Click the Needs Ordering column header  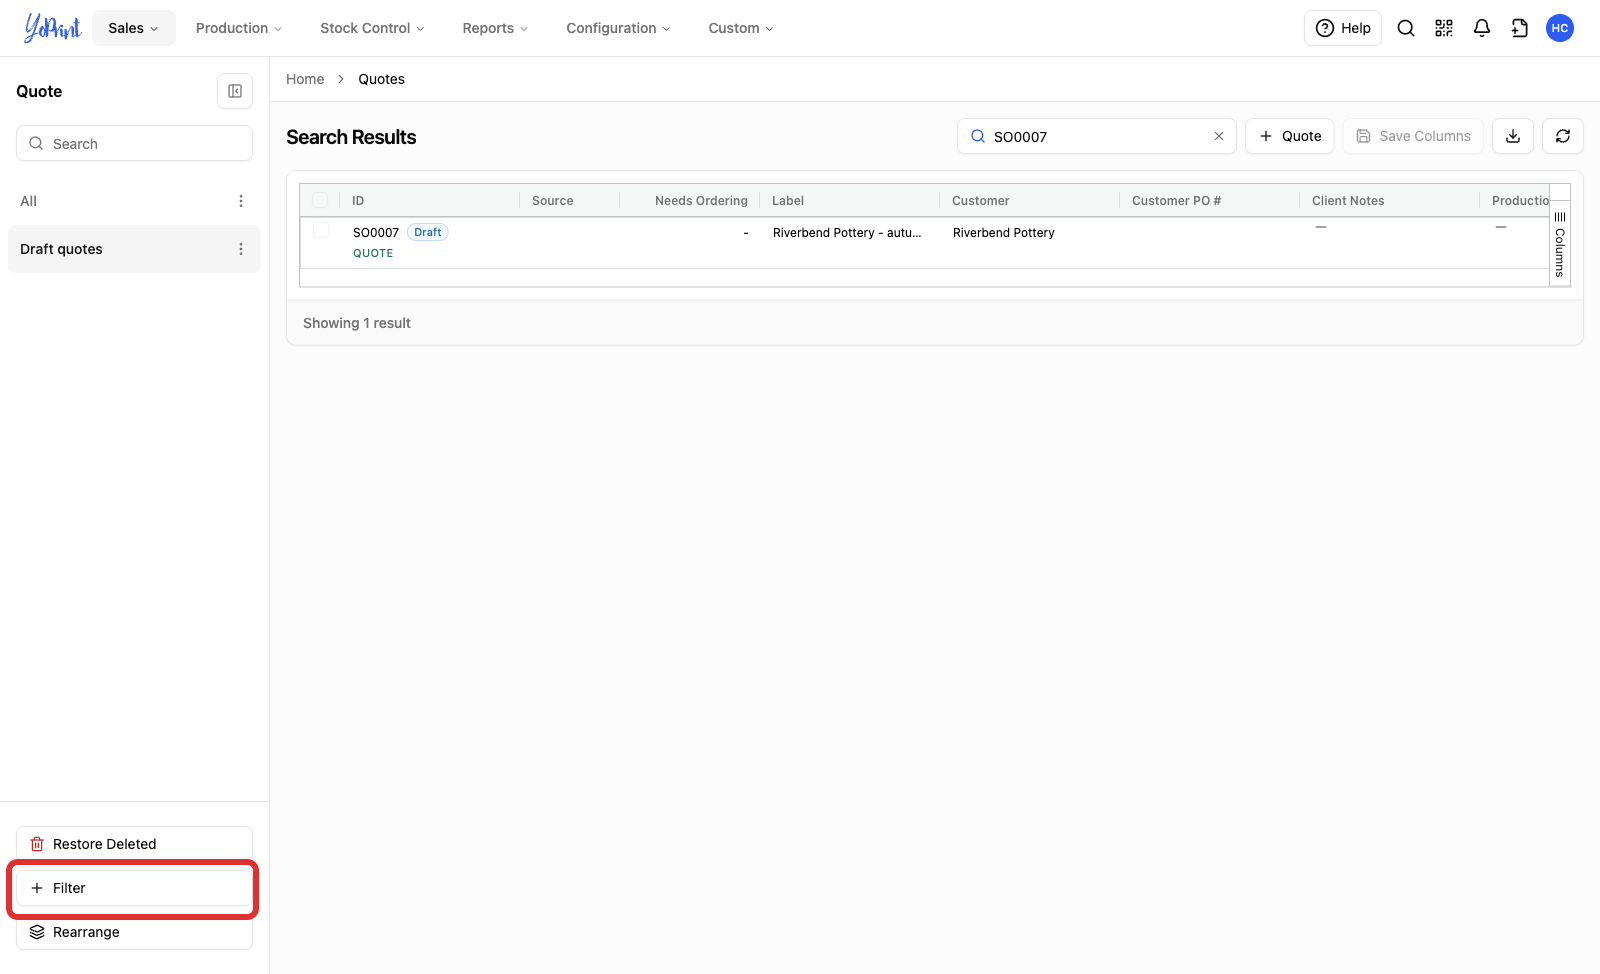(690, 200)
